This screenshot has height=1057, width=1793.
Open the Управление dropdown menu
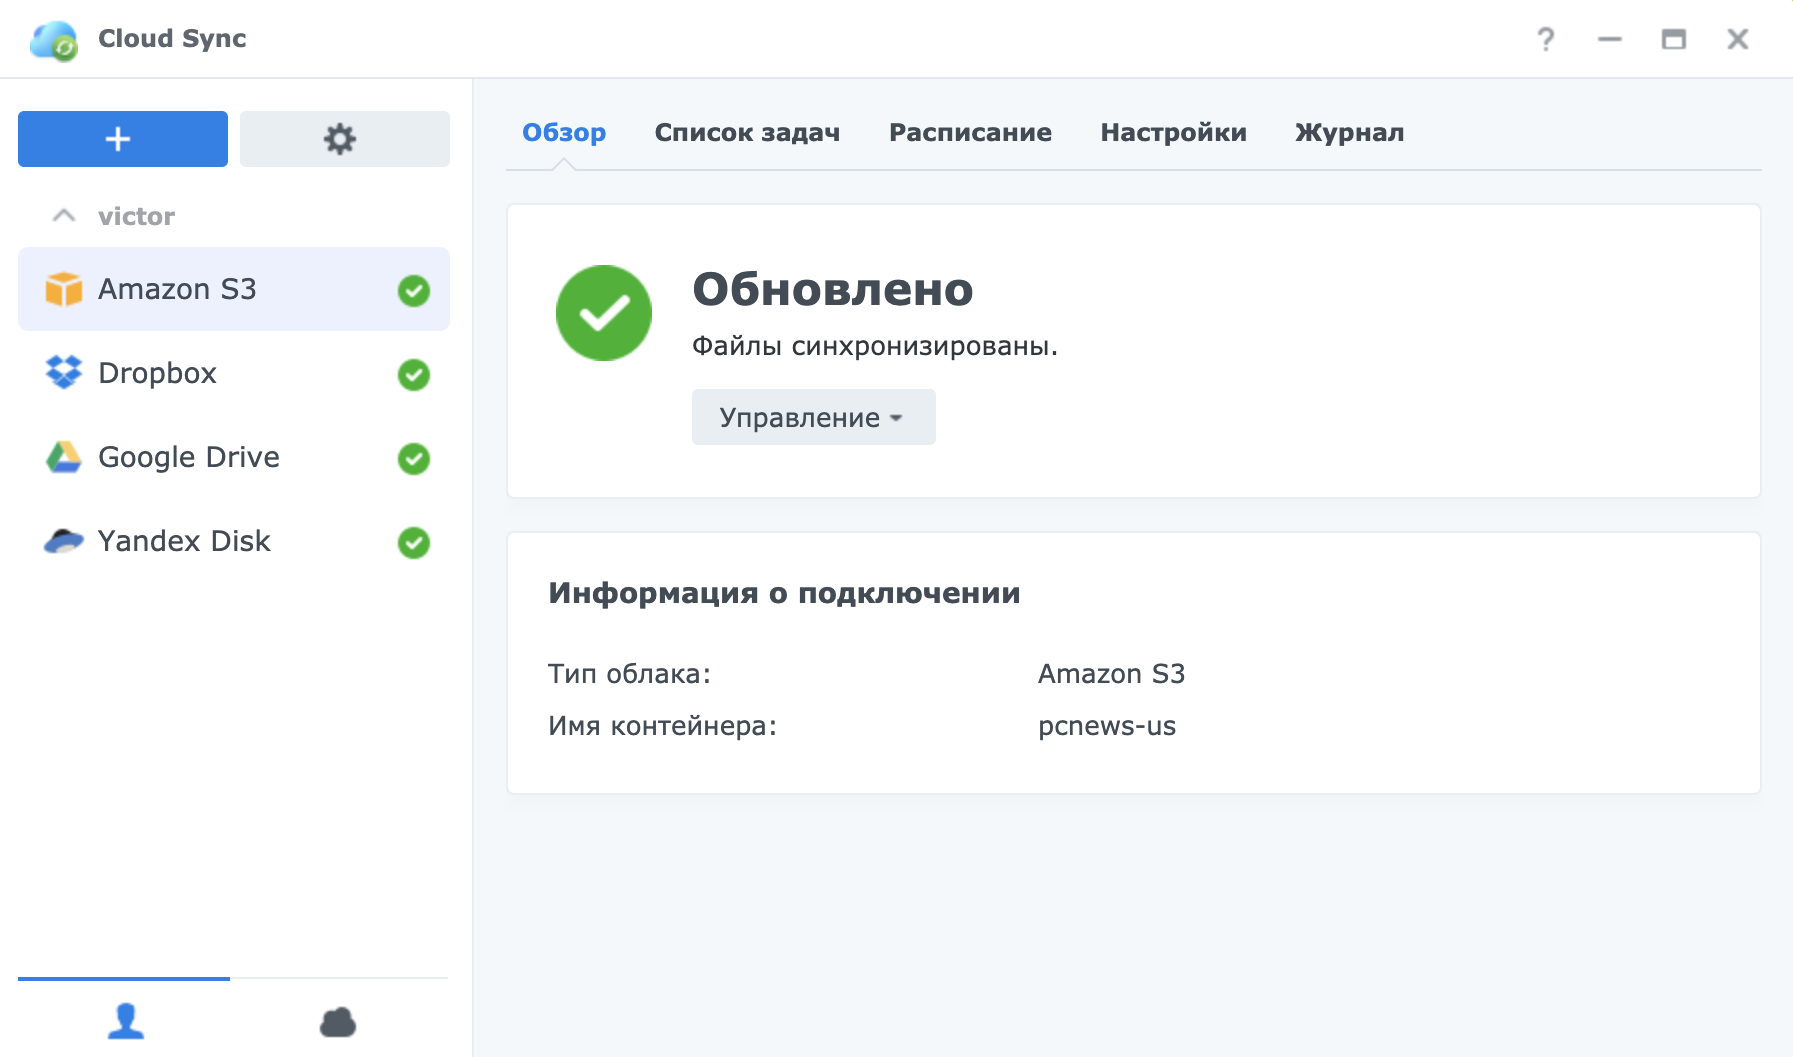tap(813, 417)
